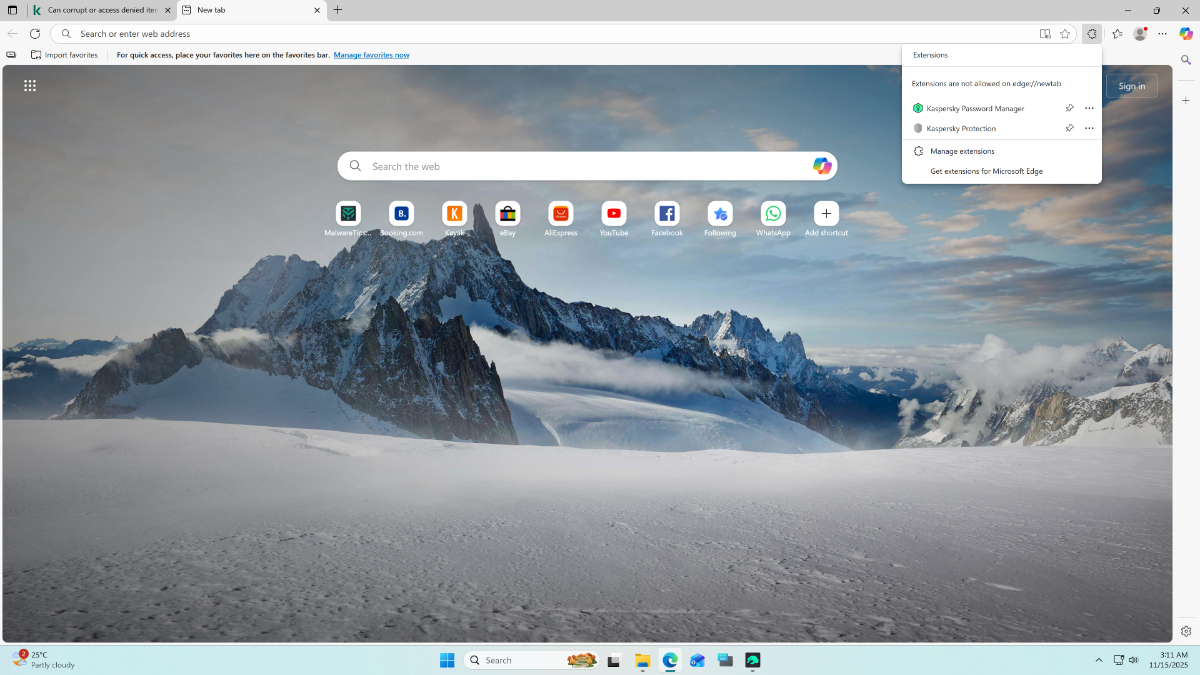This screenshot has width=1200, height=675.
Task: Click the Booking.com shortcut tile
Action: tap(401, 214)
